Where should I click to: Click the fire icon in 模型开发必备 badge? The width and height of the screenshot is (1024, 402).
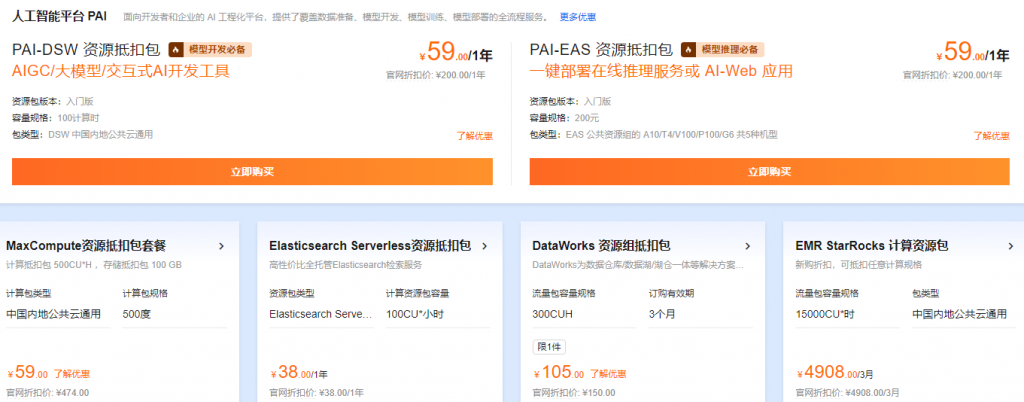(x=176, y=49)
